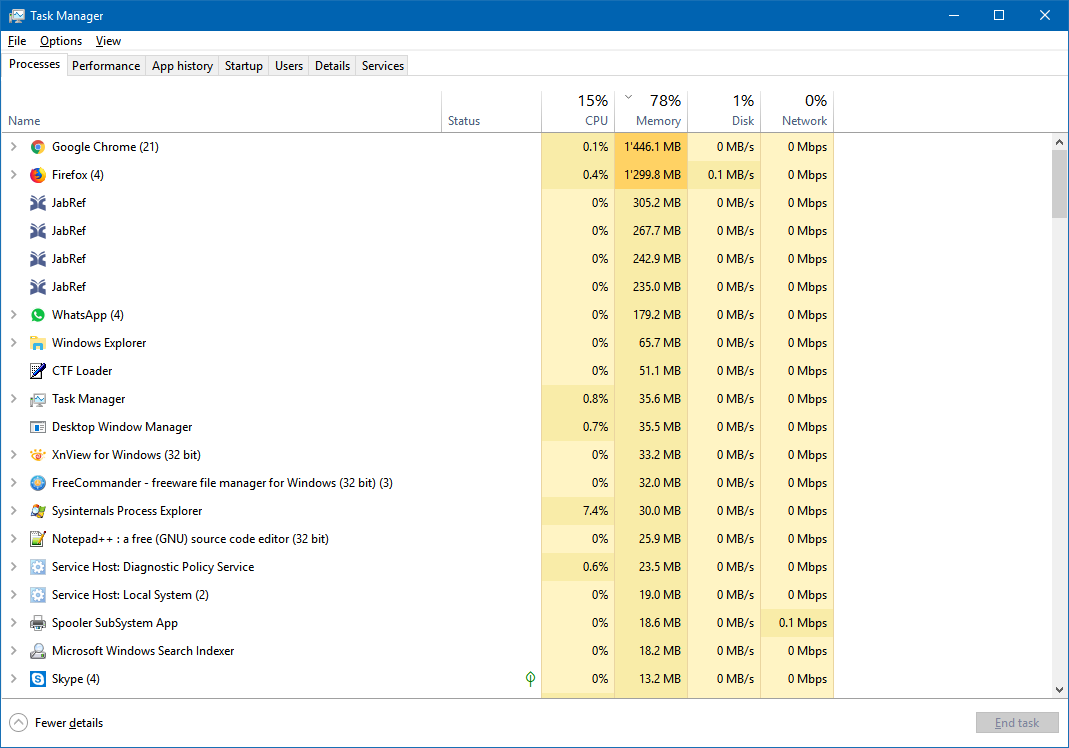1069x748 pixels.
Task: Expand the WhatsApp (4) process group
Action: 14,314
